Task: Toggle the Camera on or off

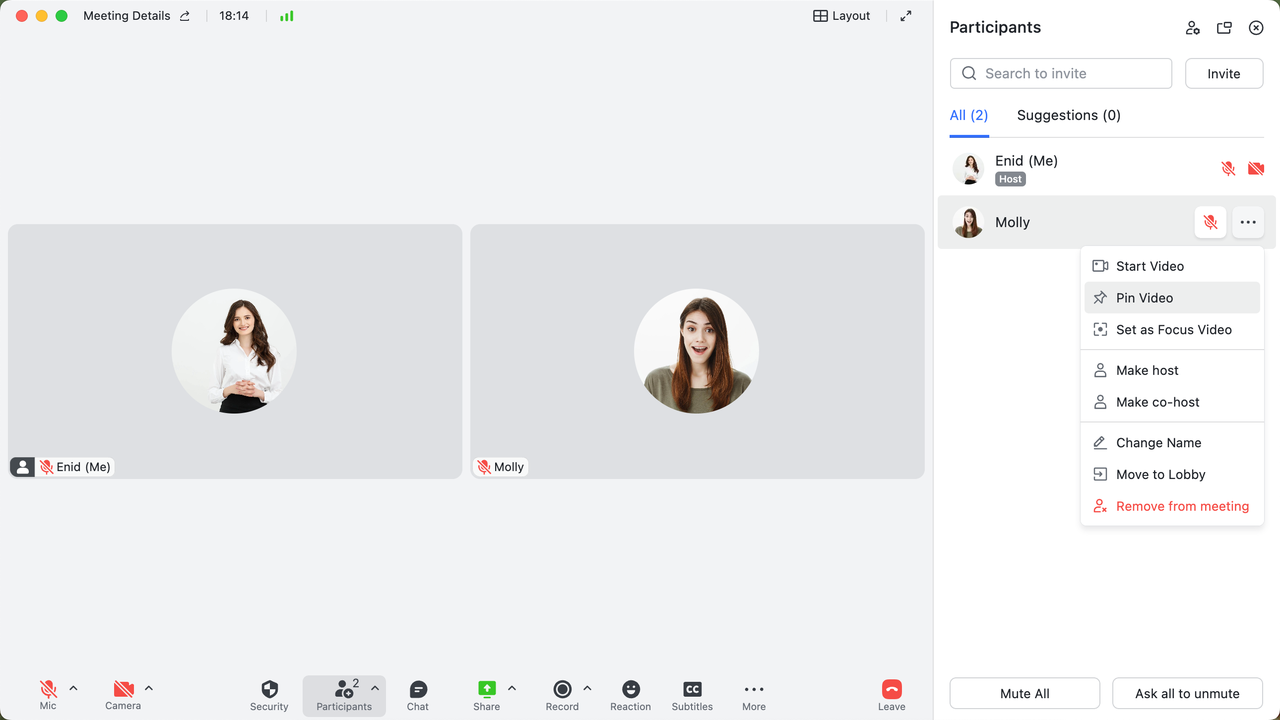Action: click(x=123, y=695)
